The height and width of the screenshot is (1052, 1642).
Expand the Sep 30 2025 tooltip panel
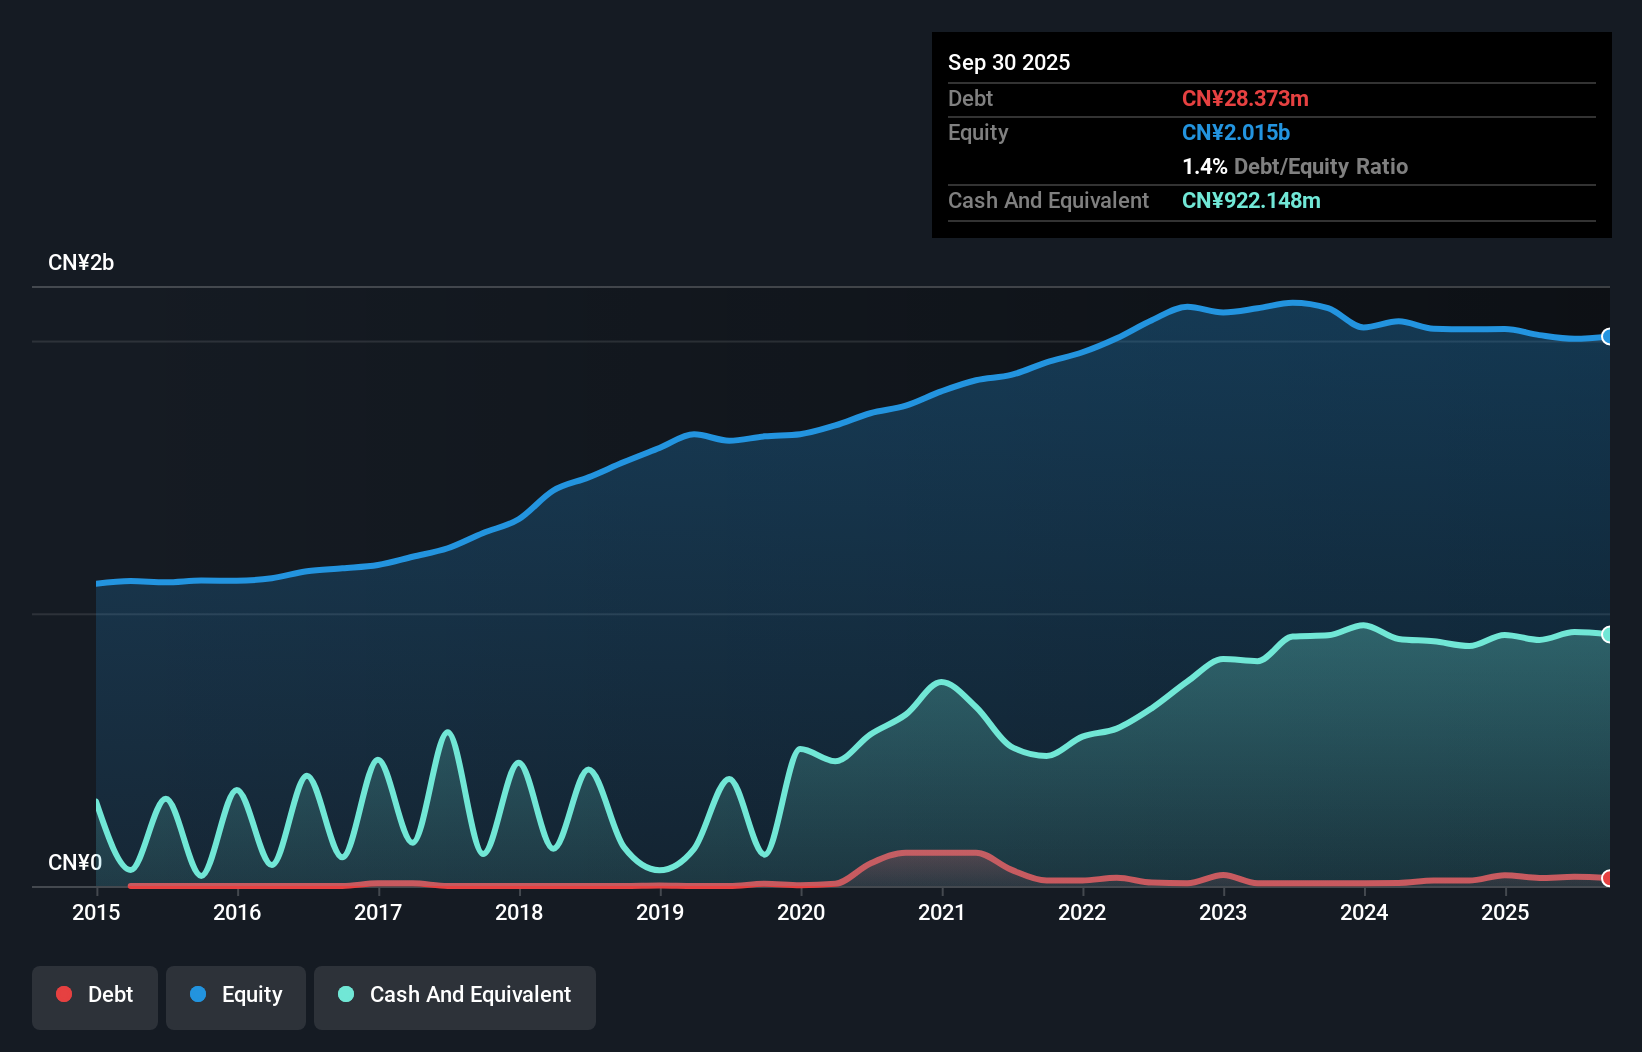1009,62
